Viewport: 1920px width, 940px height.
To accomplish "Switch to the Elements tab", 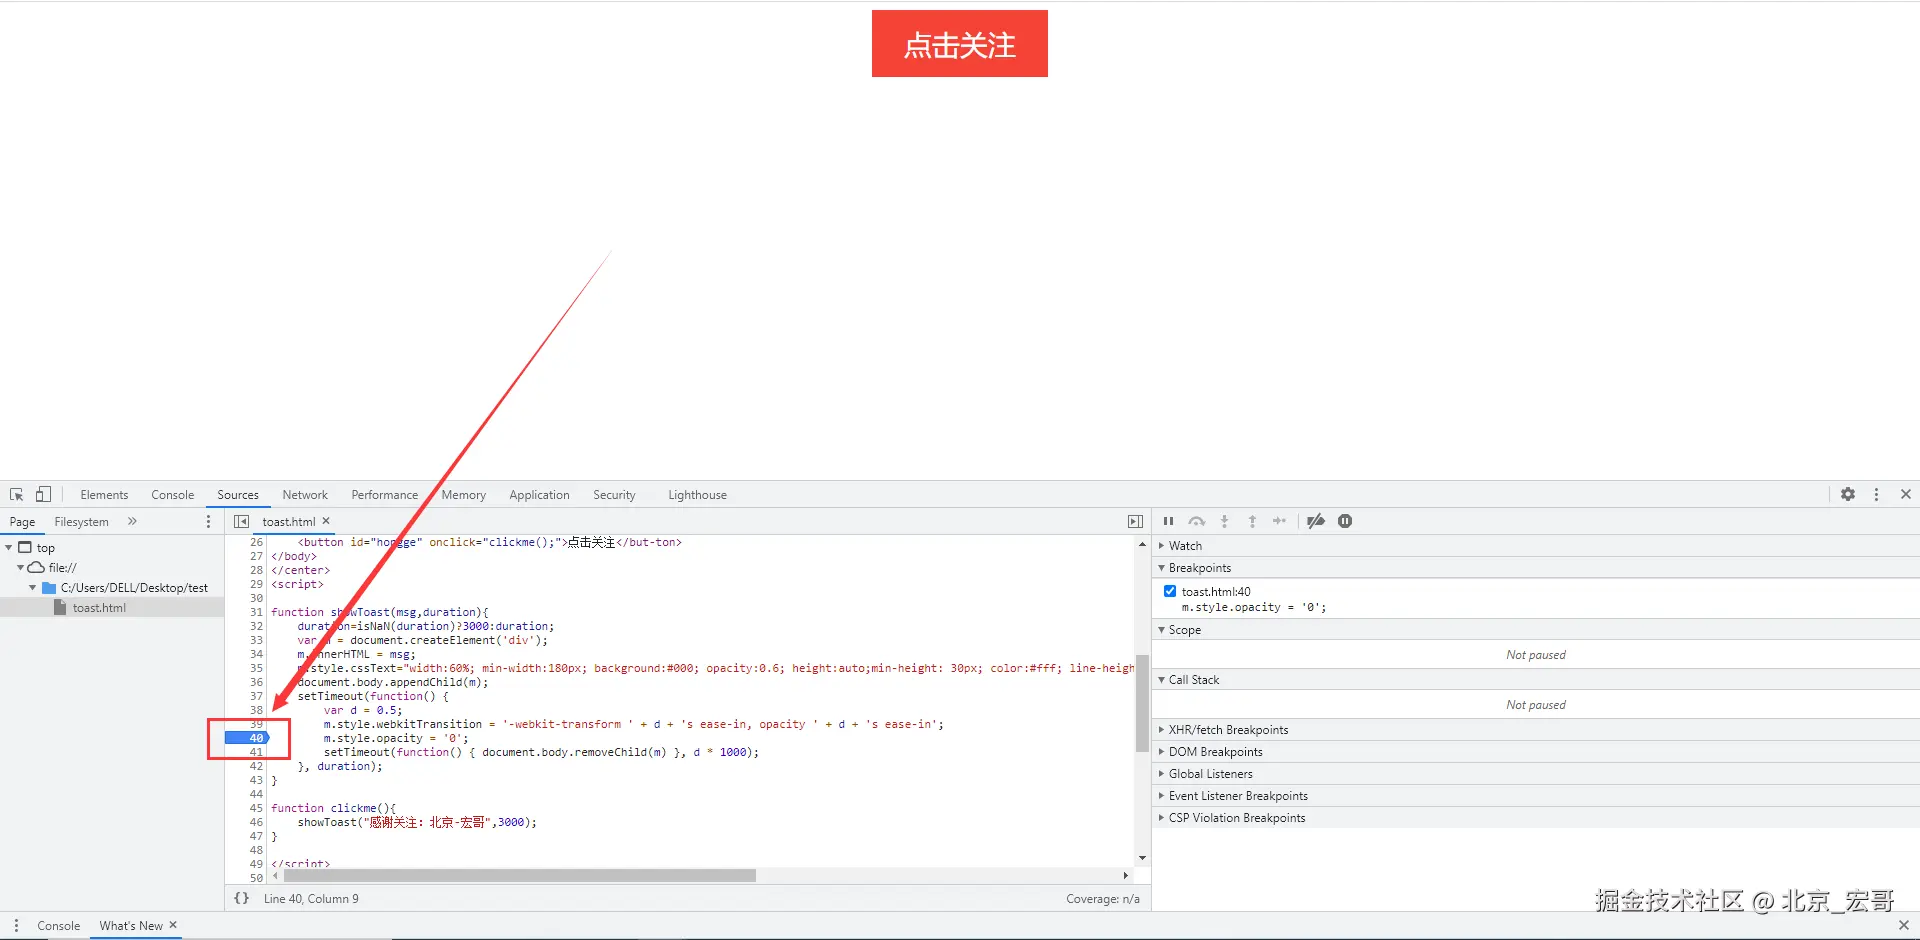I will [104, 495].
